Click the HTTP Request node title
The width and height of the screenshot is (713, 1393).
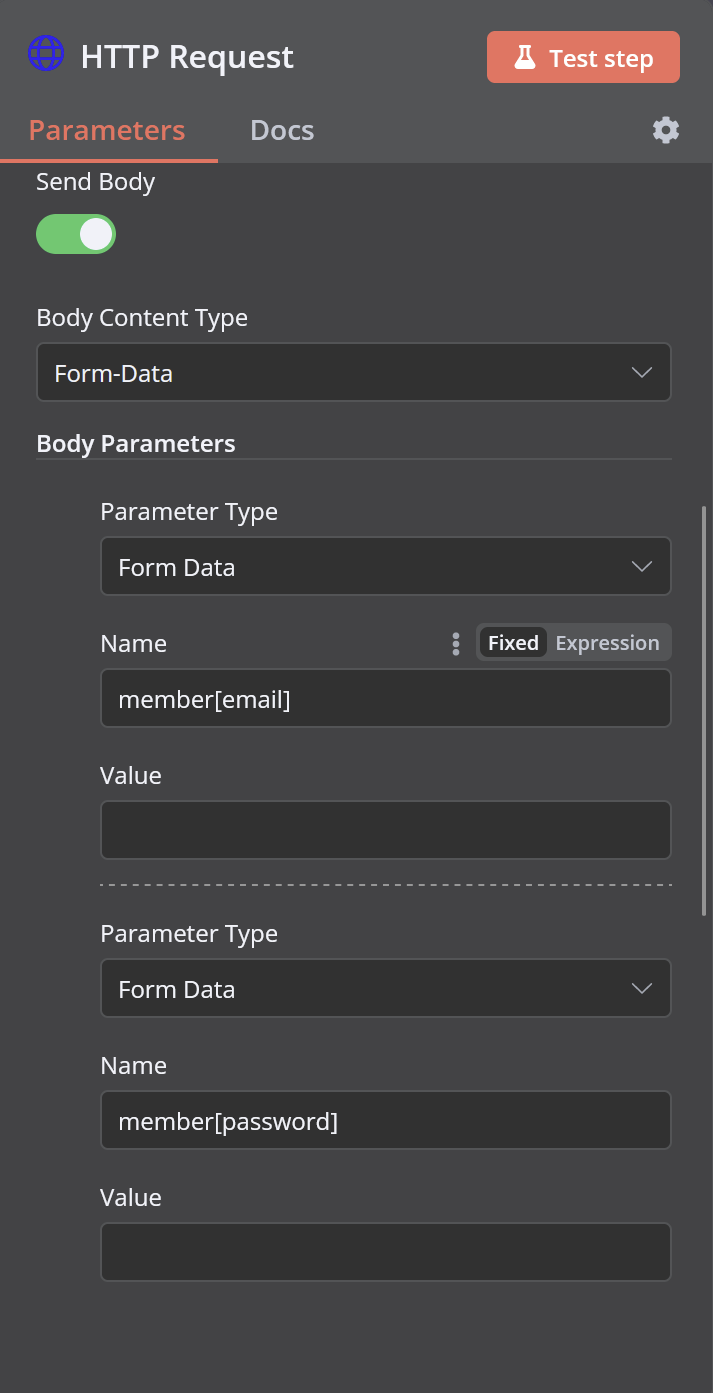[187, 56]
